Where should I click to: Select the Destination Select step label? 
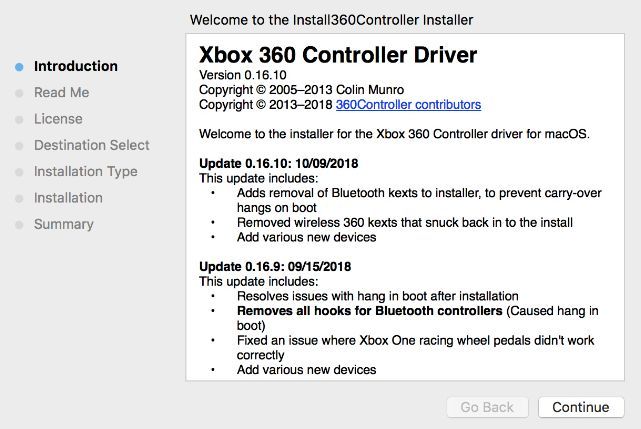[x=91, y=145]
